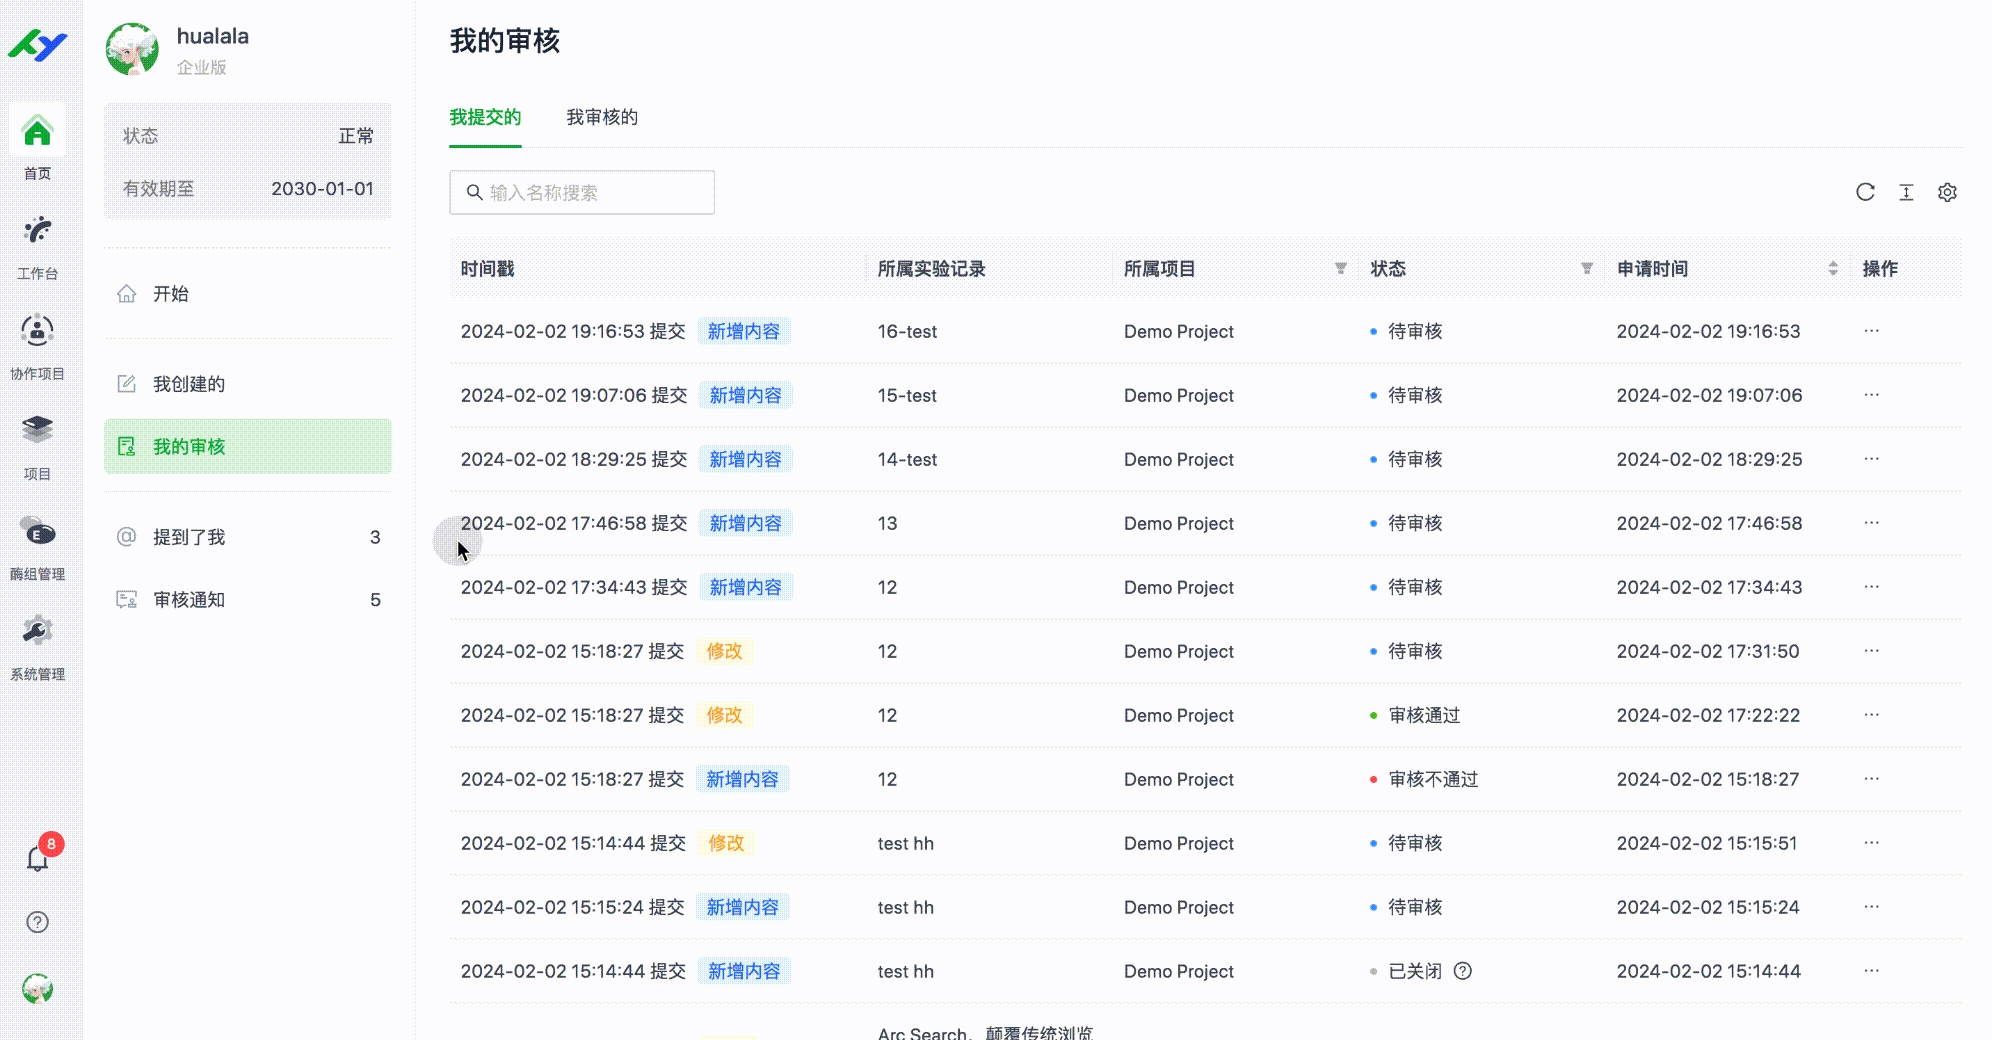This screenshot has height=1040, width=1992.
Task: Open 我创建的 in side menu
Action: [189, 384]
